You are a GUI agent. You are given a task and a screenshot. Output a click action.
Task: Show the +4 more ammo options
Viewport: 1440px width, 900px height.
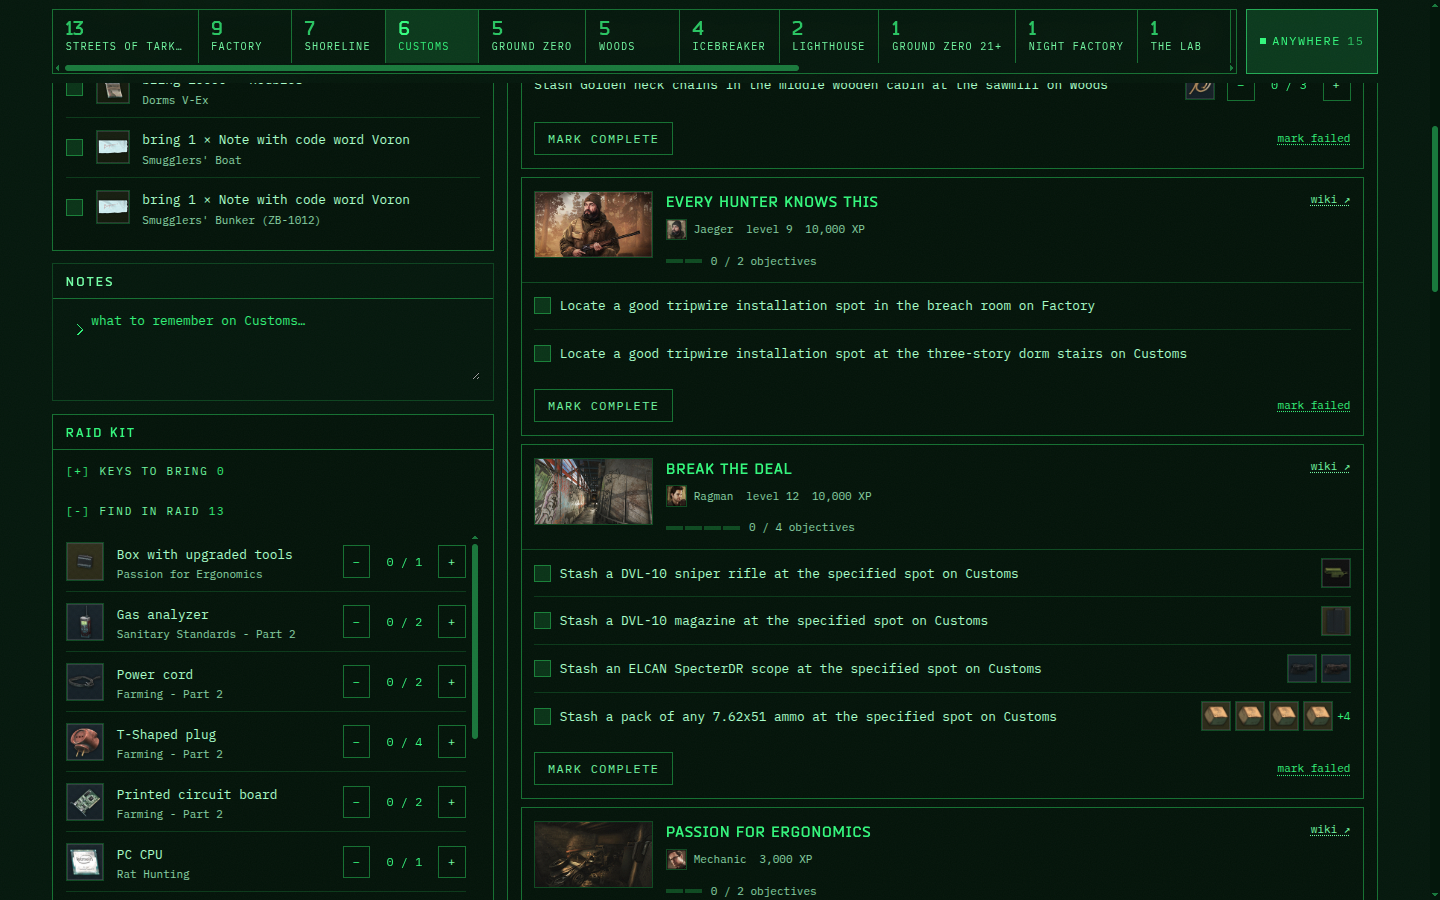click(x=1344, y=716)
